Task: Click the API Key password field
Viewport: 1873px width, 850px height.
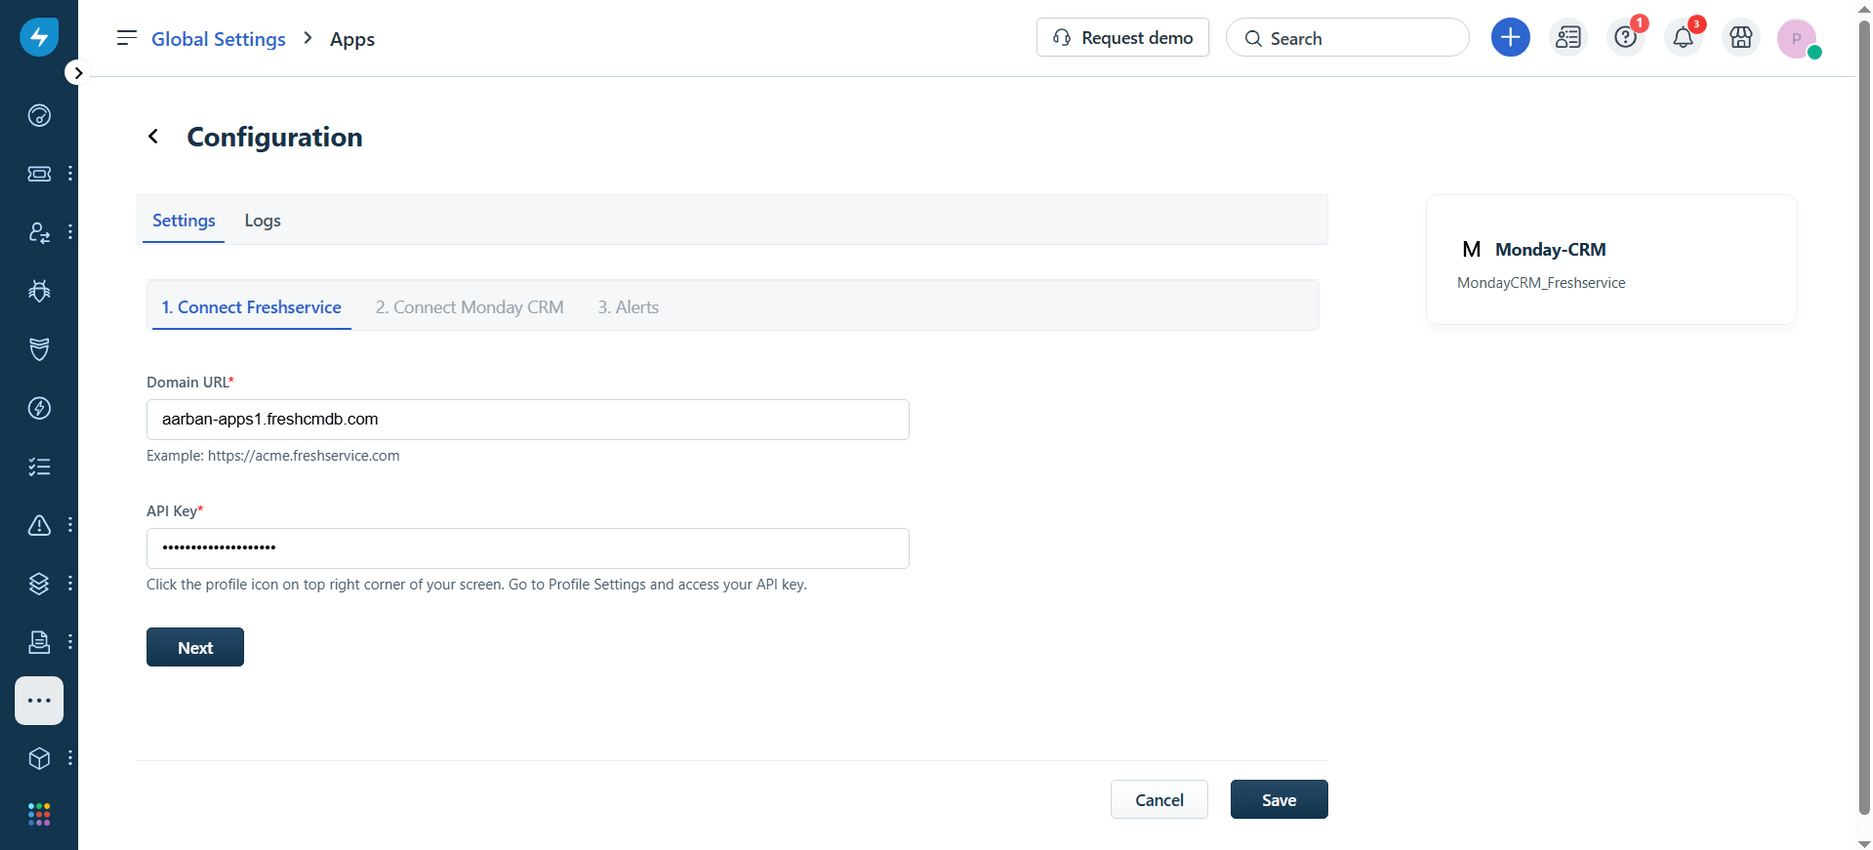Action: [528, 548]
